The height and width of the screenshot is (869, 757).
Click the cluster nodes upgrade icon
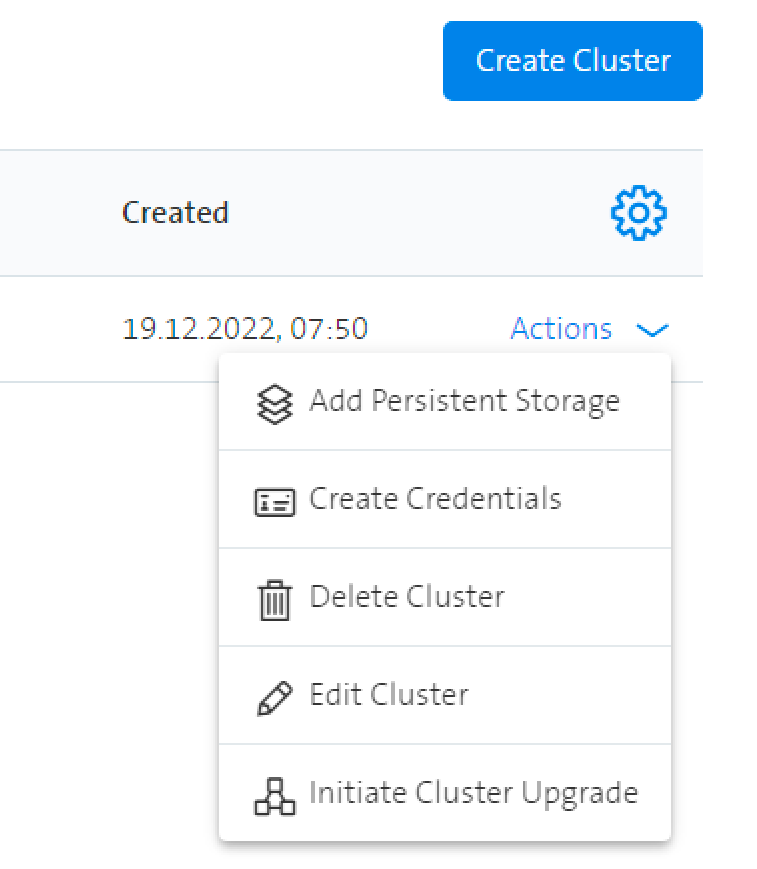coord(275,796)
